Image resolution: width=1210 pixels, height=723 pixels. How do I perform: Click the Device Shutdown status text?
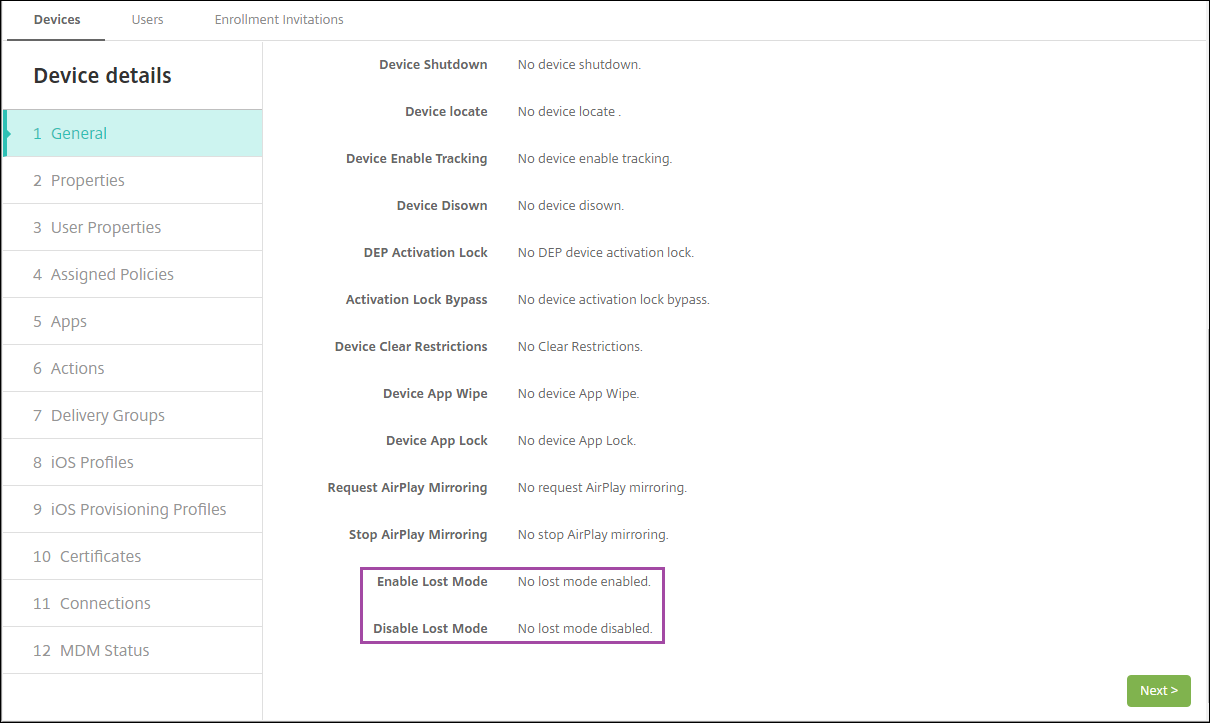[579, 64]
